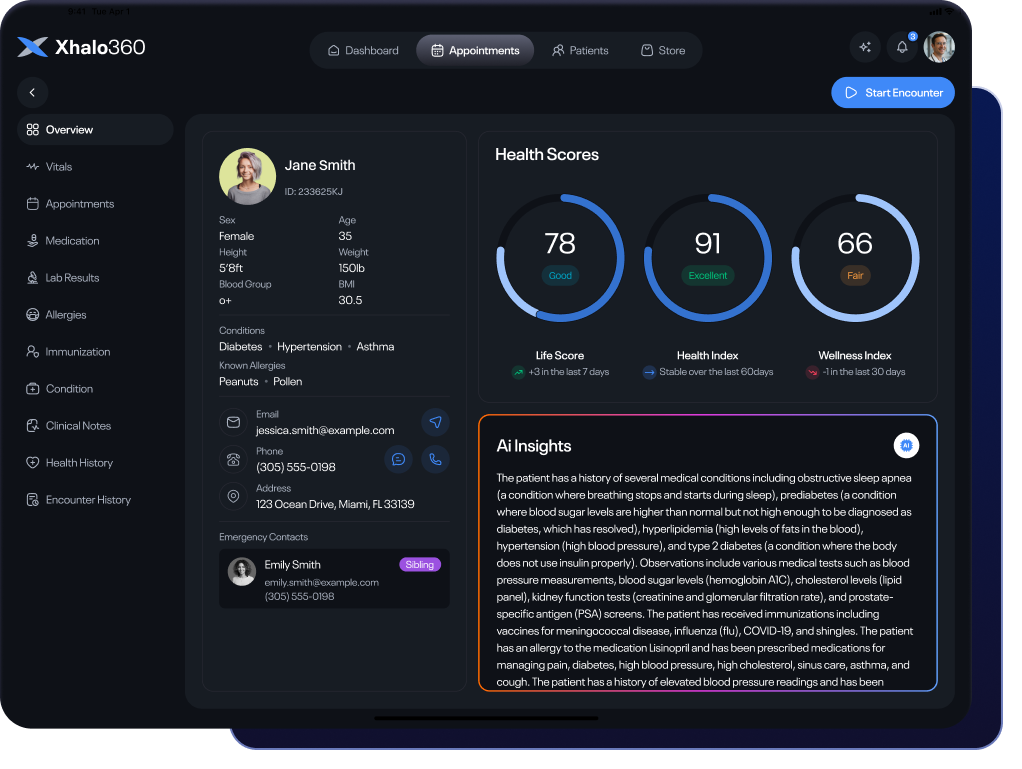Open the Patients tab
The height and width of the screenshot is (769, 1022).
(x=580, y=50)
